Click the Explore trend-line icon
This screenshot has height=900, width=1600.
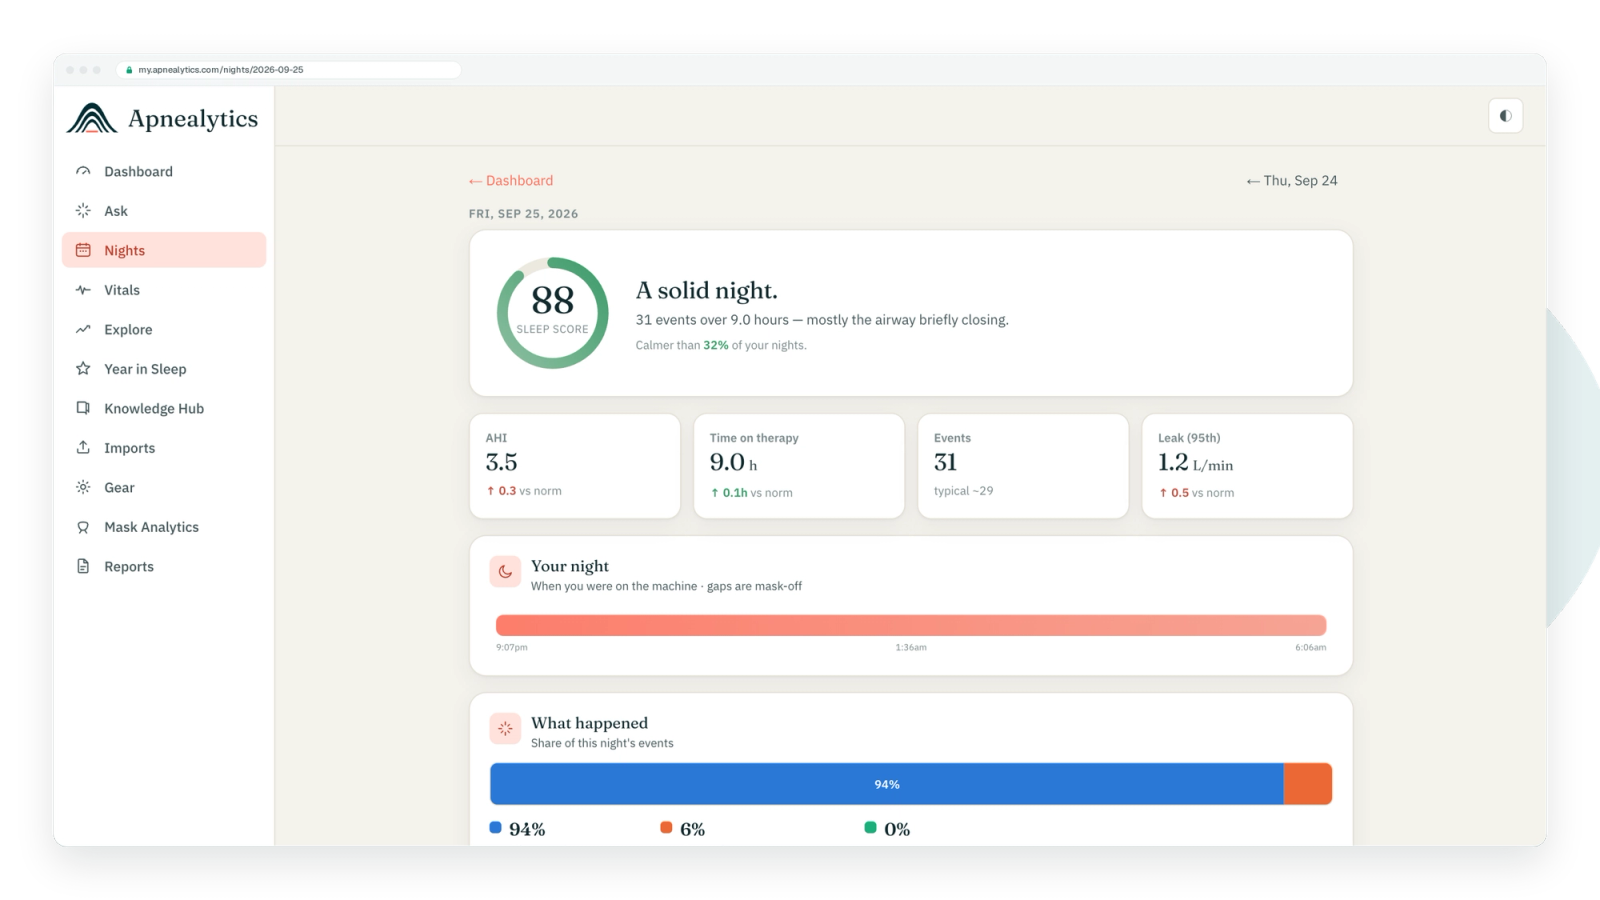pos(83,329)
